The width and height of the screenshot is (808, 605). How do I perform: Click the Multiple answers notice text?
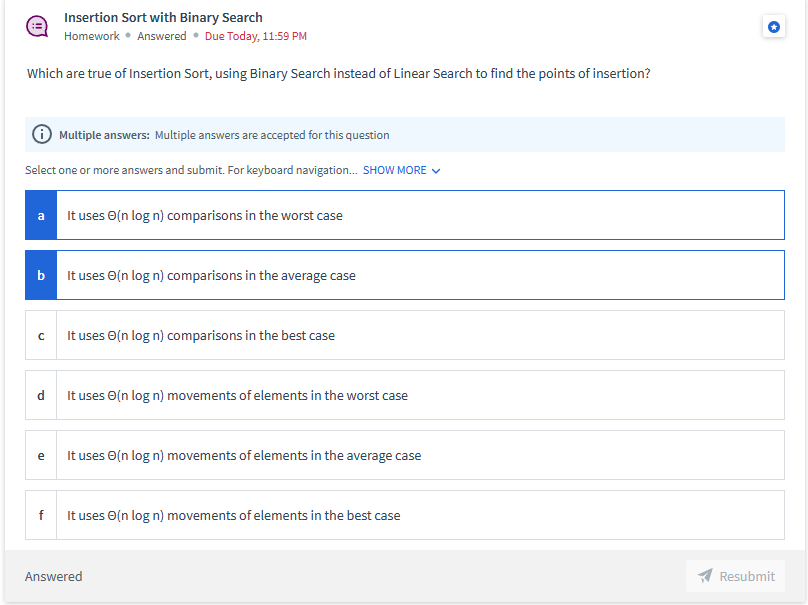click(x=224, y=135)
